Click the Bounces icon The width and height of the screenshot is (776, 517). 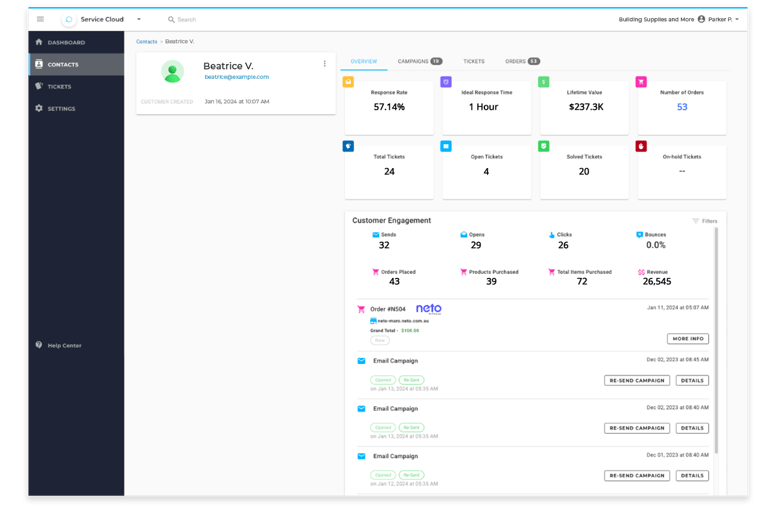tap(639, 235)
